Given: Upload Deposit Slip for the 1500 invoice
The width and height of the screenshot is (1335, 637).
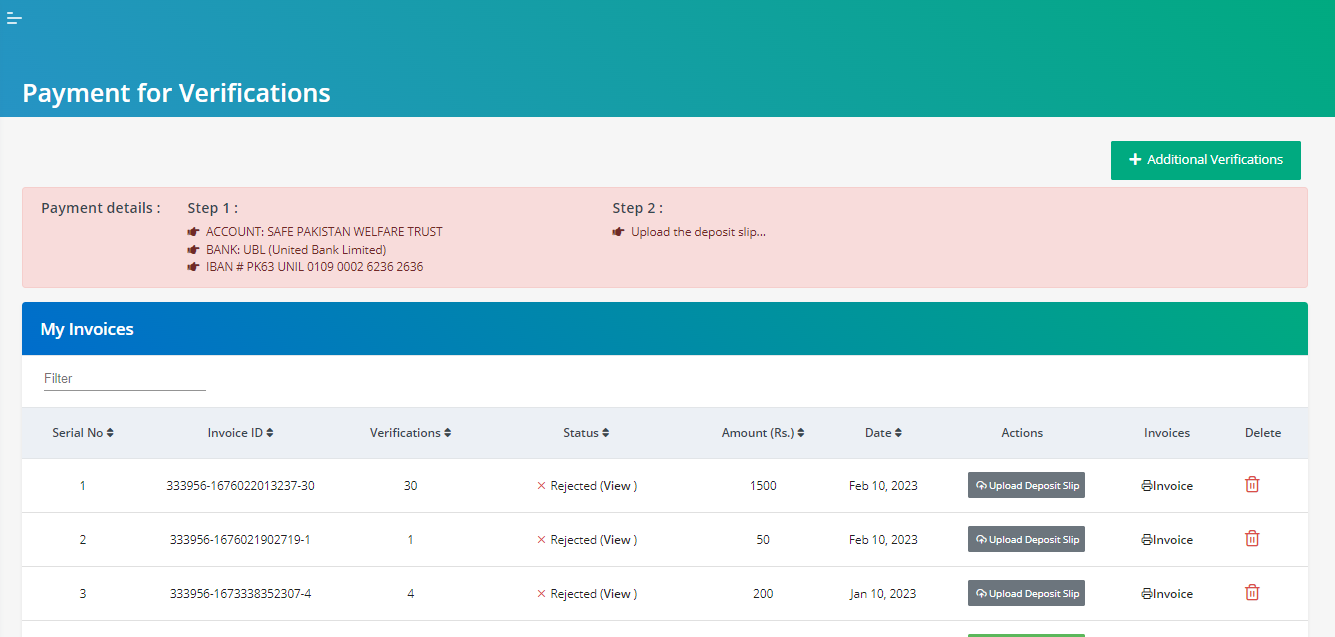Looking at the screenshot, I should 1026,485.
